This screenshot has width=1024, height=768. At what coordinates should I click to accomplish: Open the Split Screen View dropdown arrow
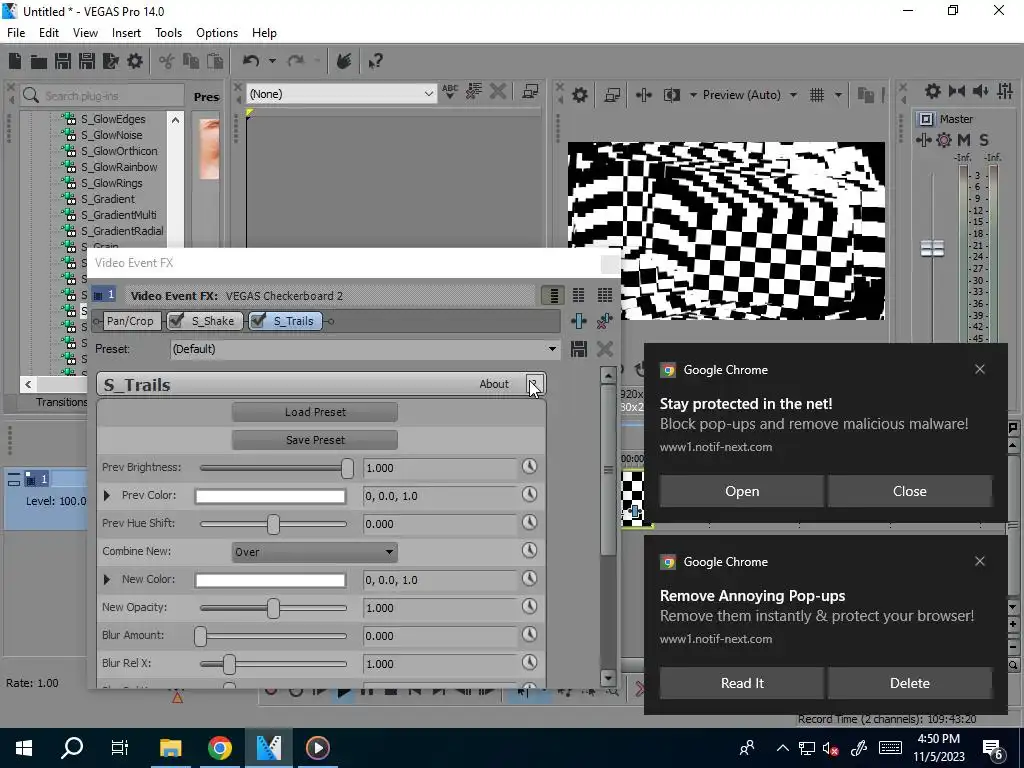[x=693, y=95]
